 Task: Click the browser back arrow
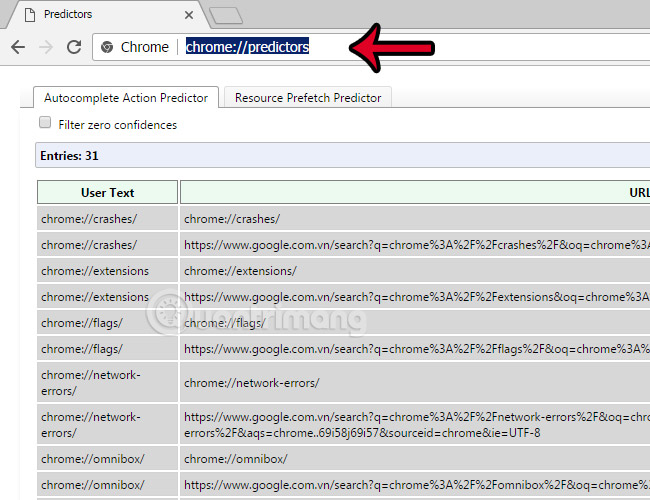coord(18,47)
